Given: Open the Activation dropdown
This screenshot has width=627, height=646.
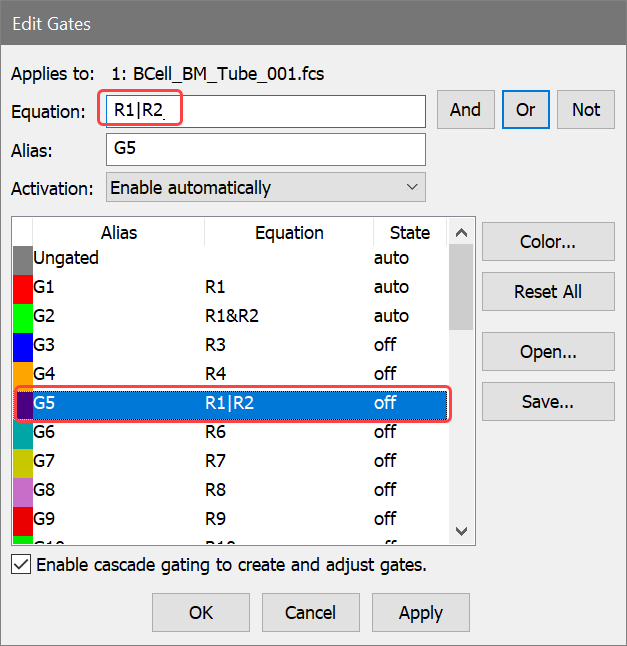Looking at the screenshot, I should [265, 187].
